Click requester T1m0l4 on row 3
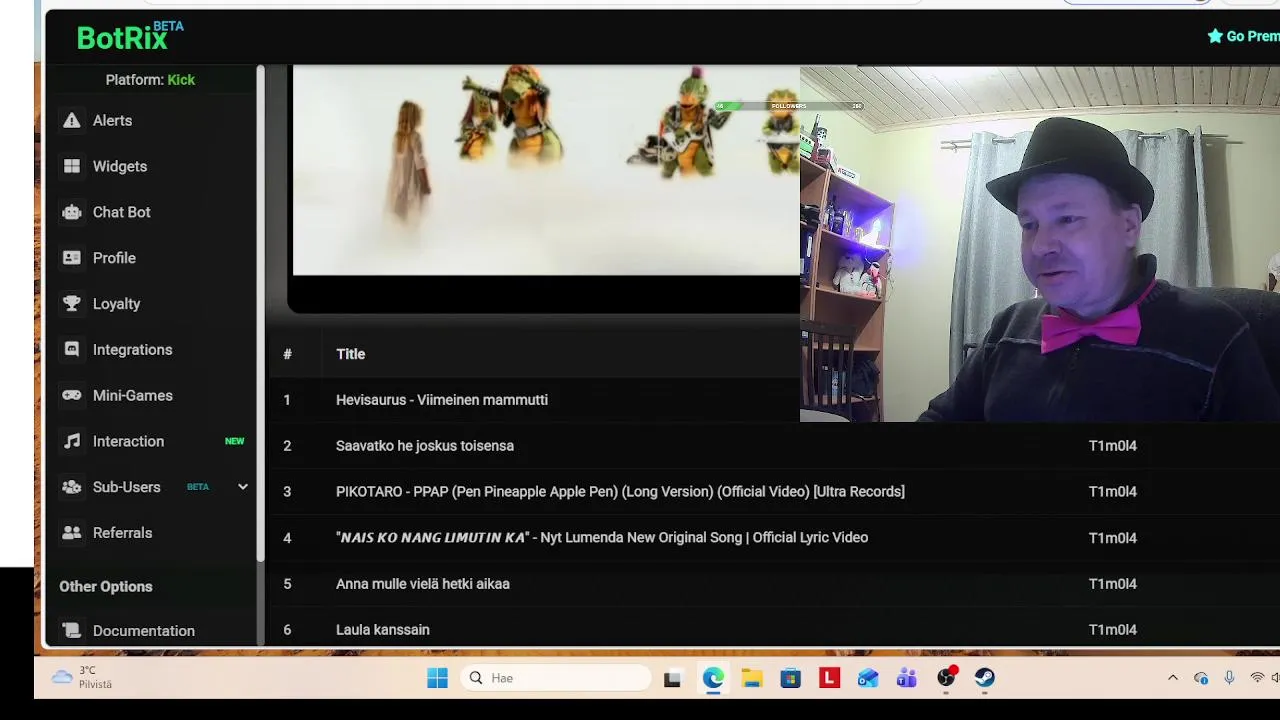 1112,492
